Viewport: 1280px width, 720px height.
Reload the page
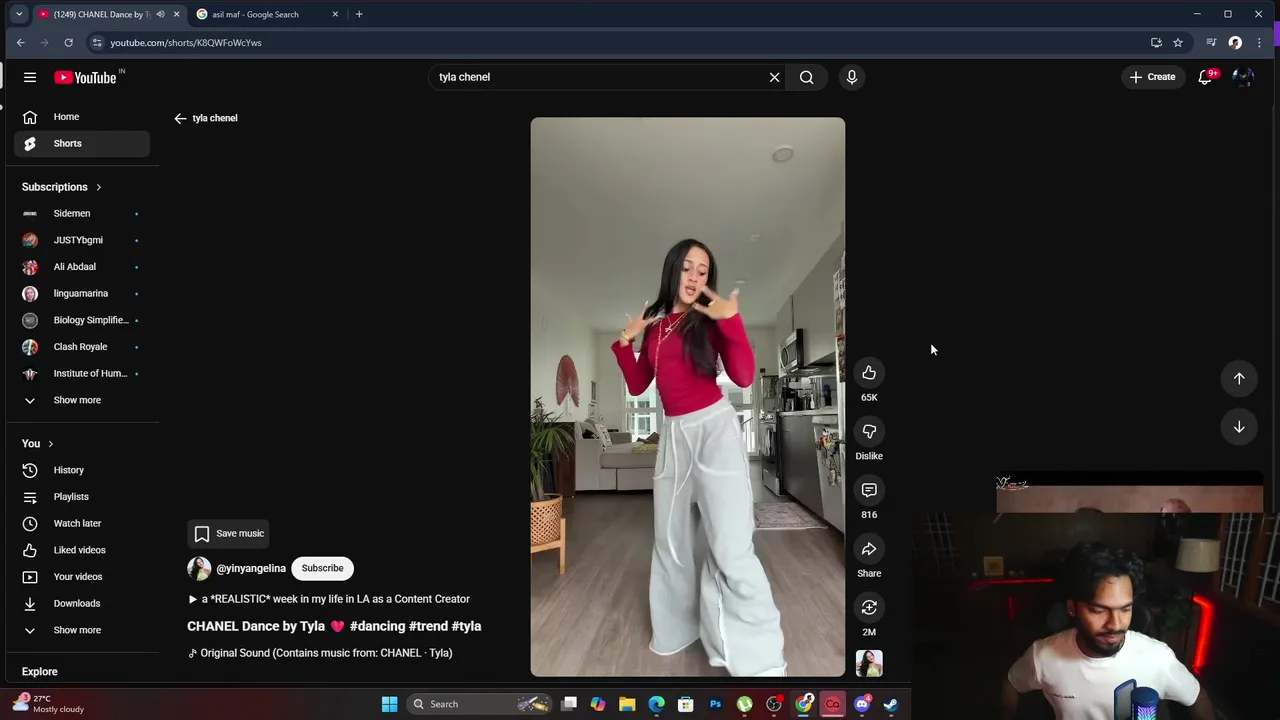68,43
